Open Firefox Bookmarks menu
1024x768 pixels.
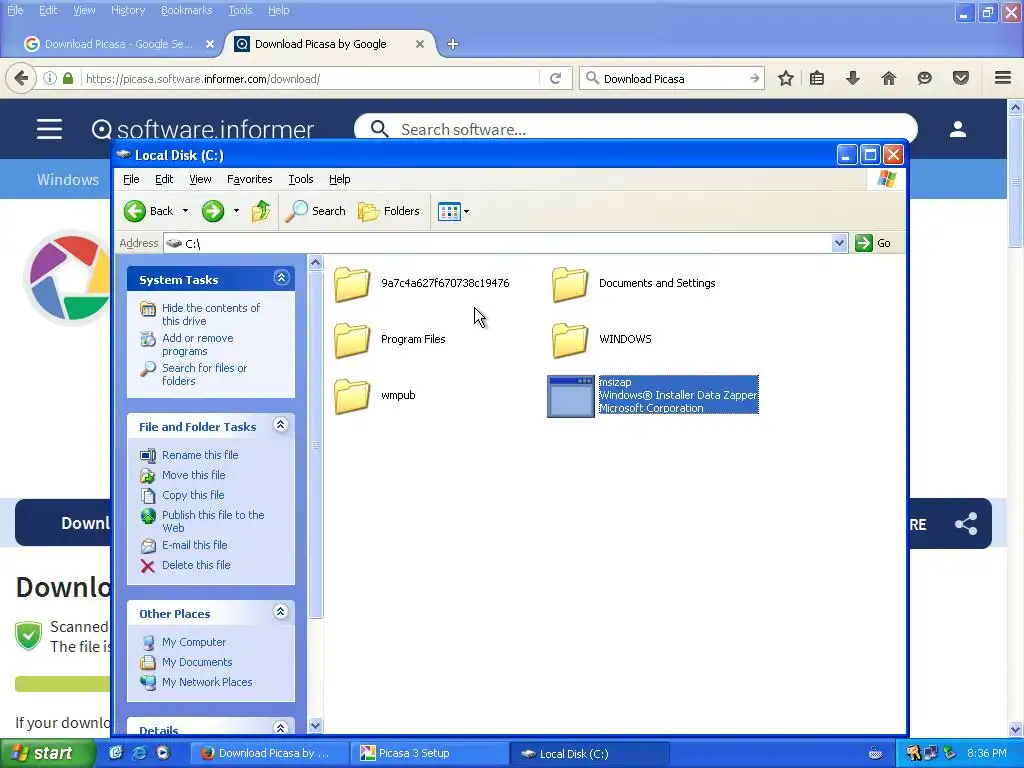coord(187,10)
